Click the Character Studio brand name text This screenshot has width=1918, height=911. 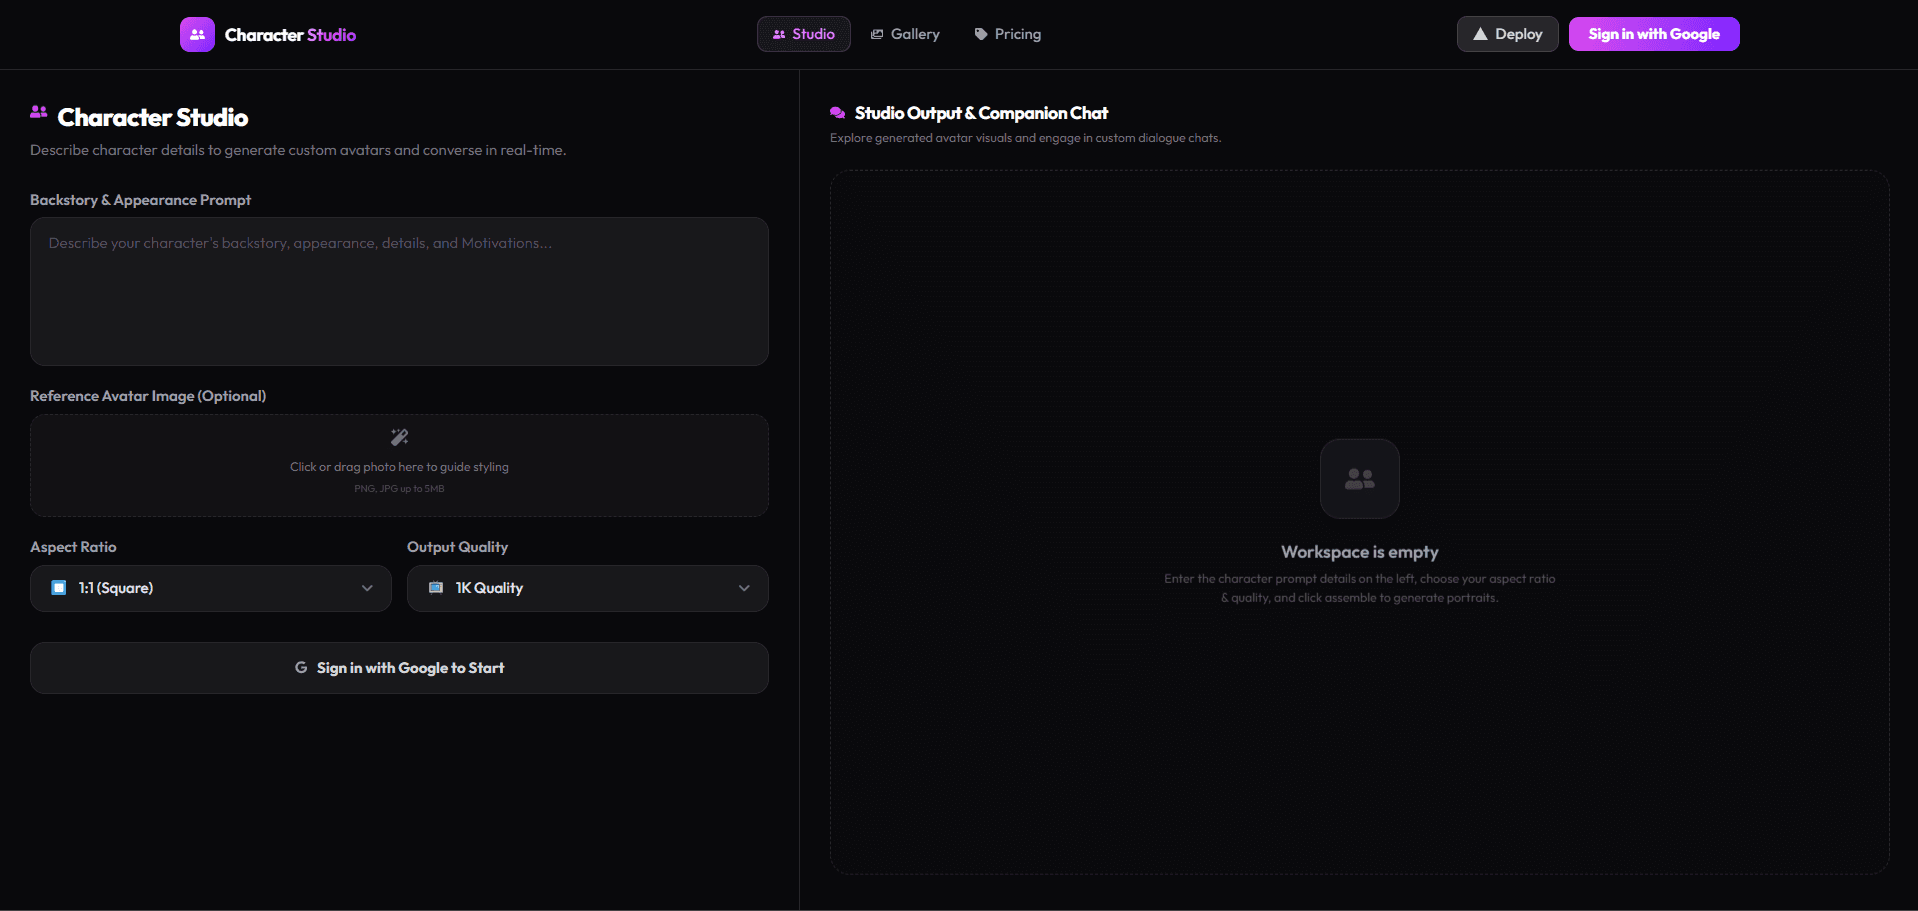pos(290,35)
